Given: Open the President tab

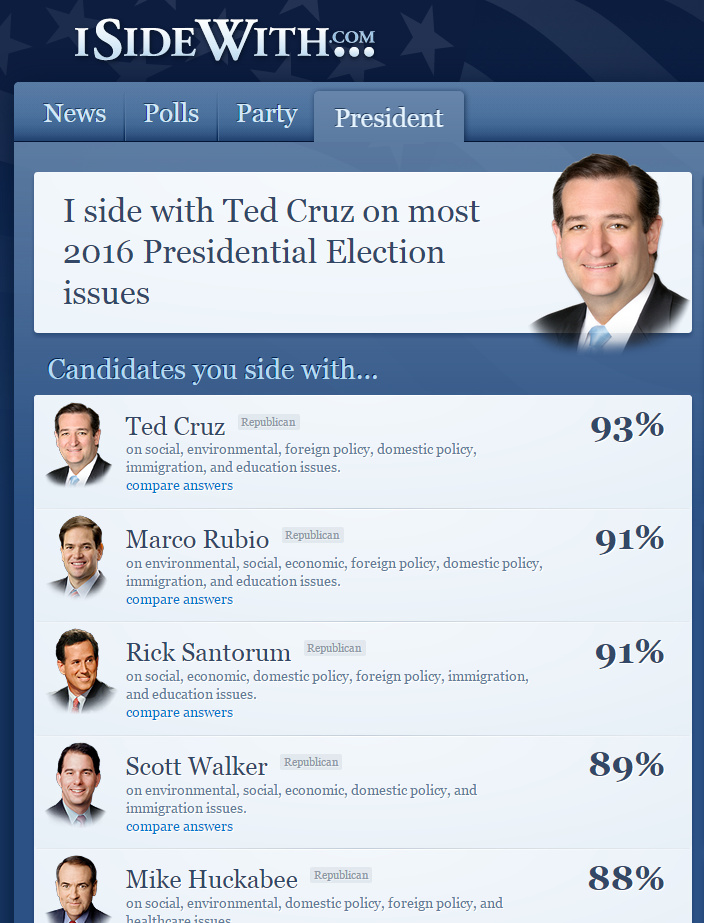Looking at the screenshot, I should pyautogui.click(x=388, y=117).
